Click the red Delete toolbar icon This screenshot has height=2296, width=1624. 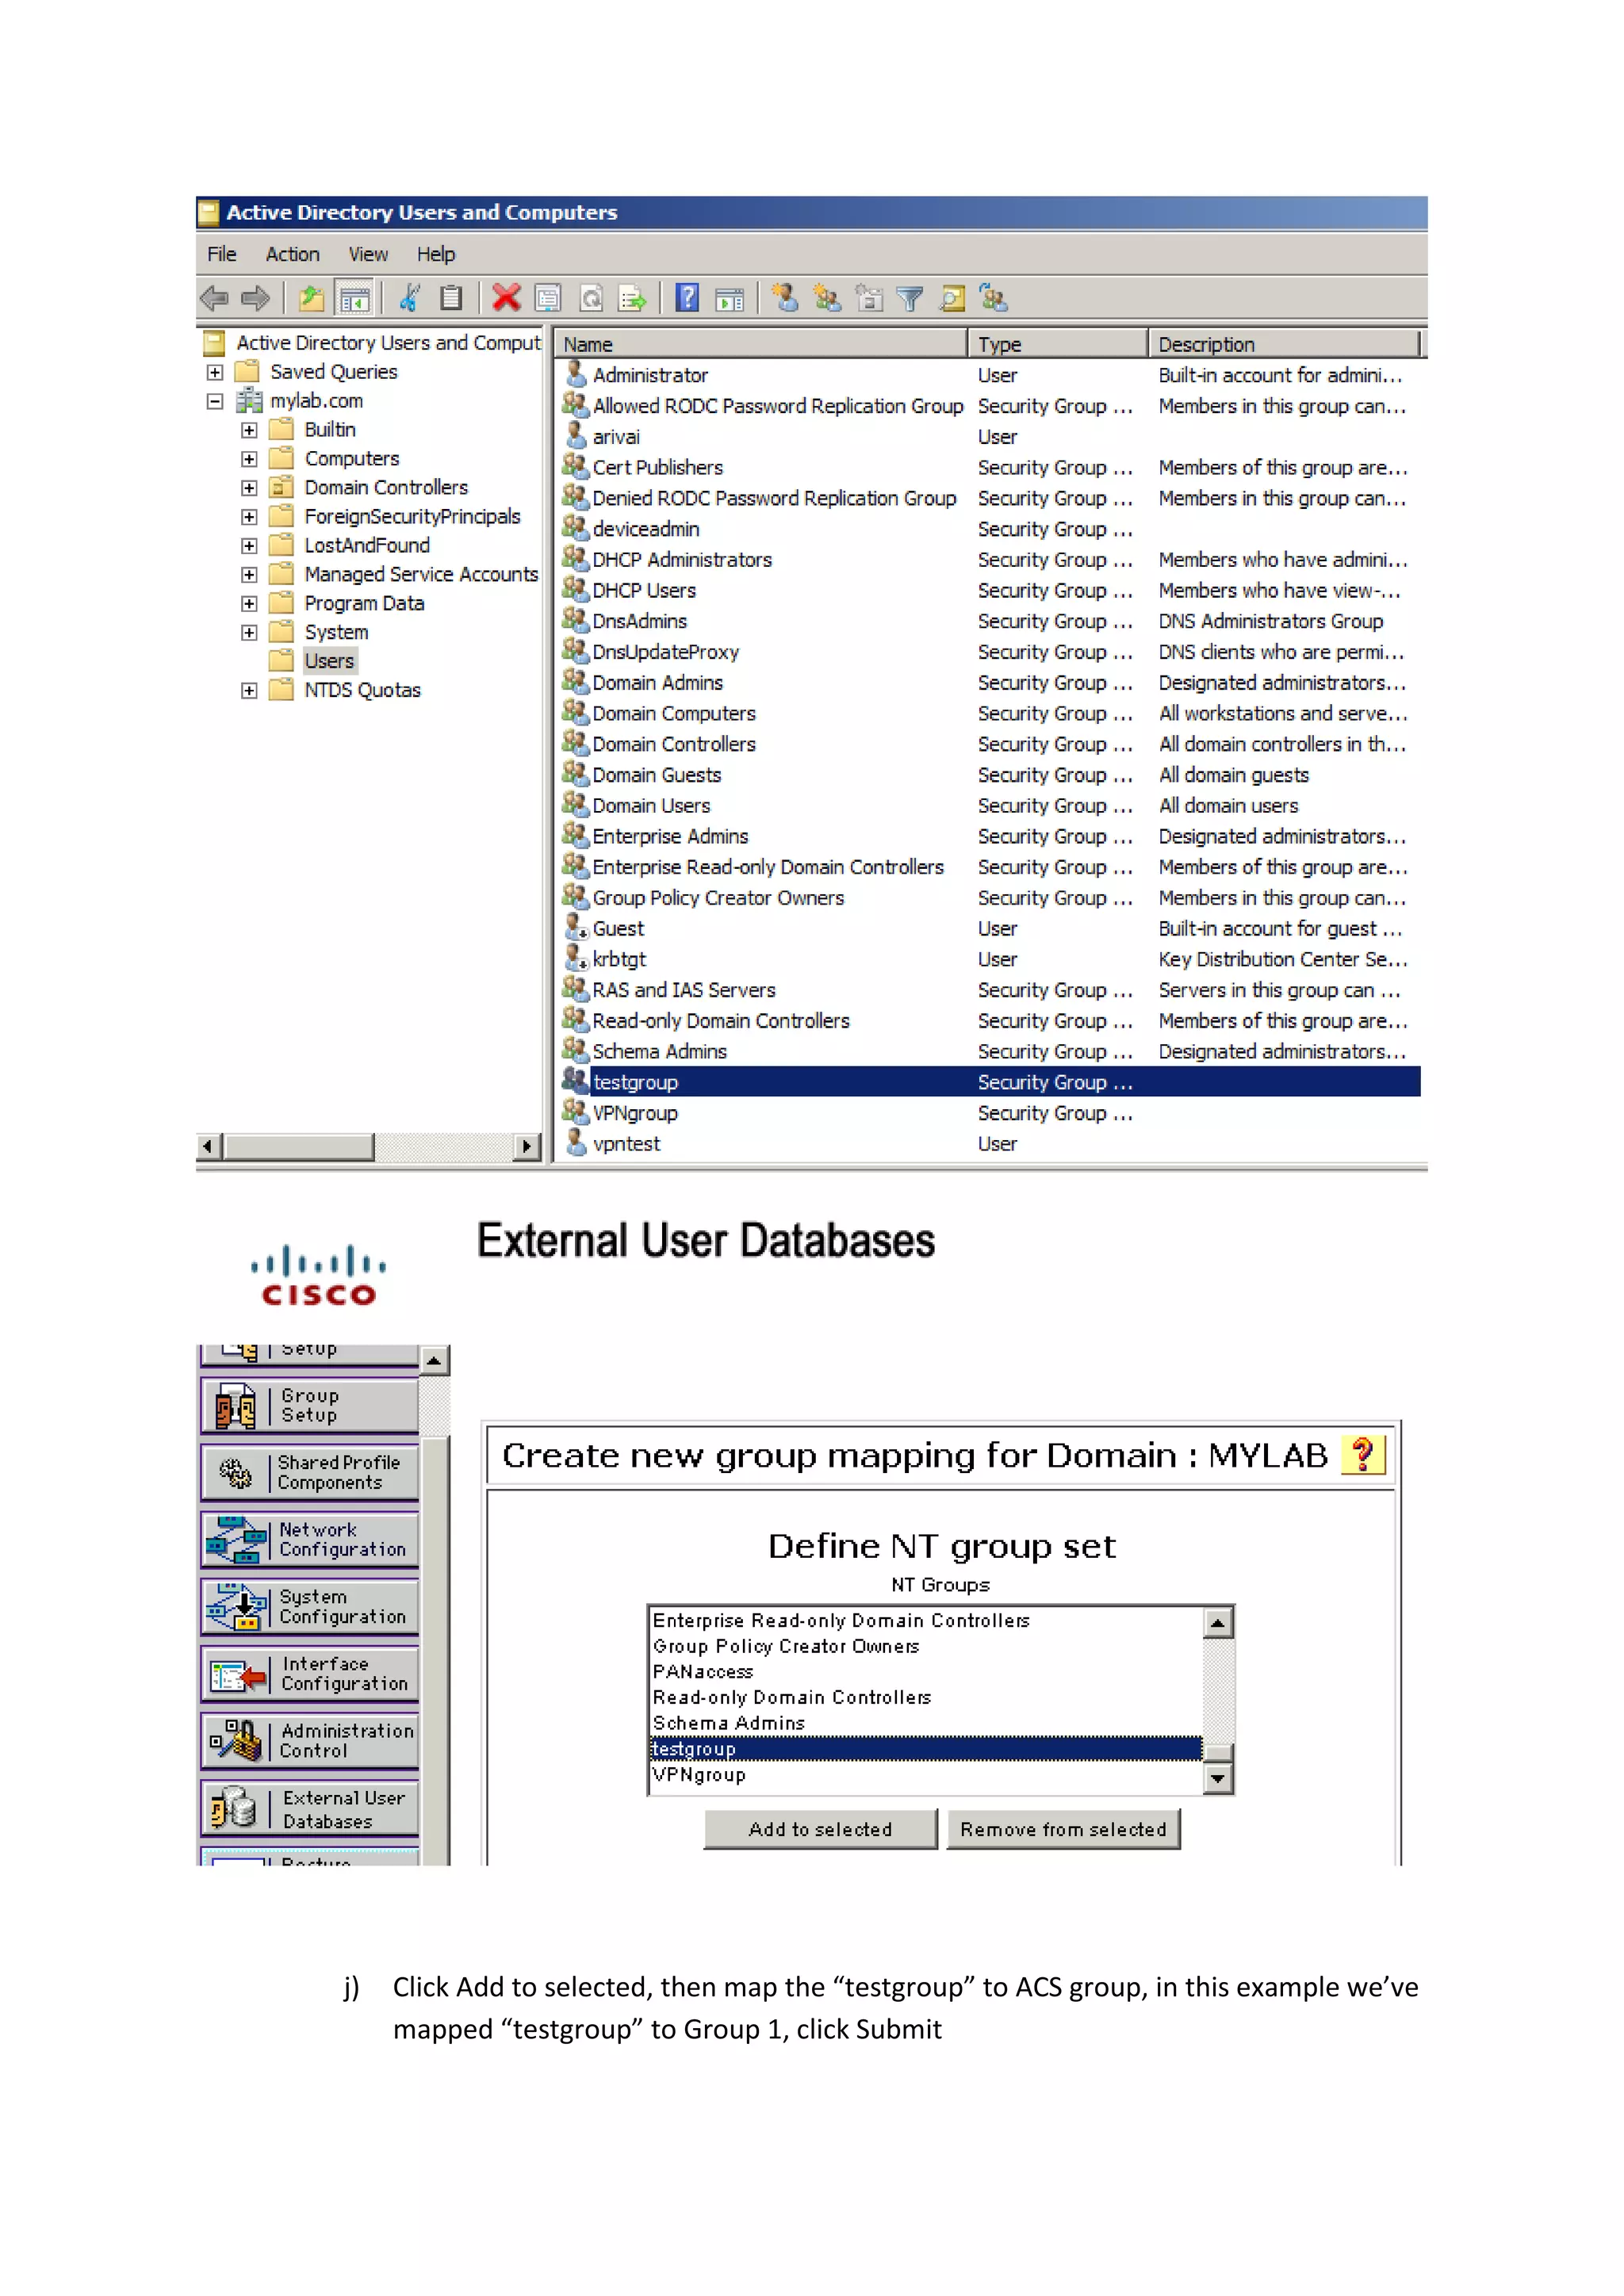click(x=506, y=298)
